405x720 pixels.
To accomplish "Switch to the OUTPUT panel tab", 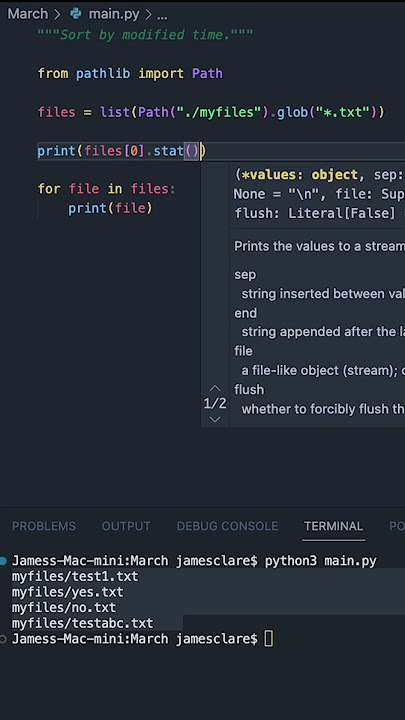I will [x=126, y=526].
